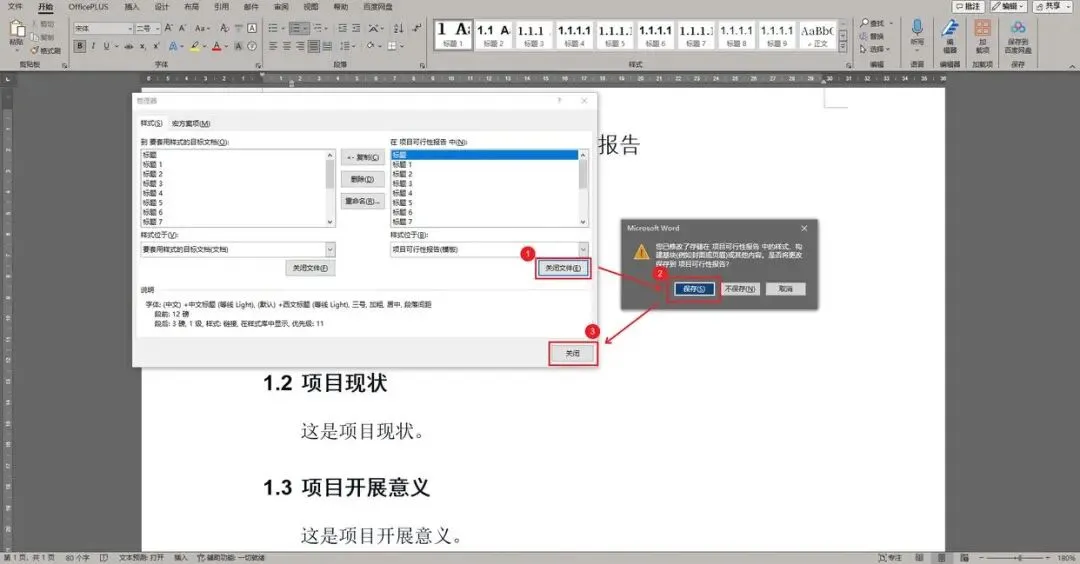Toggle Bold formatting in the font group
Image resolution: width=1080 pixels, height=564 pixels.
pyautogui.click(x=80, y=46)
